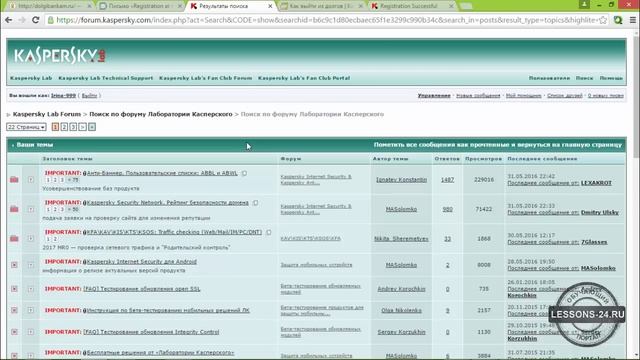640x360 pixels.
Task: Click reply count 1487
Action: click(447, 180)
